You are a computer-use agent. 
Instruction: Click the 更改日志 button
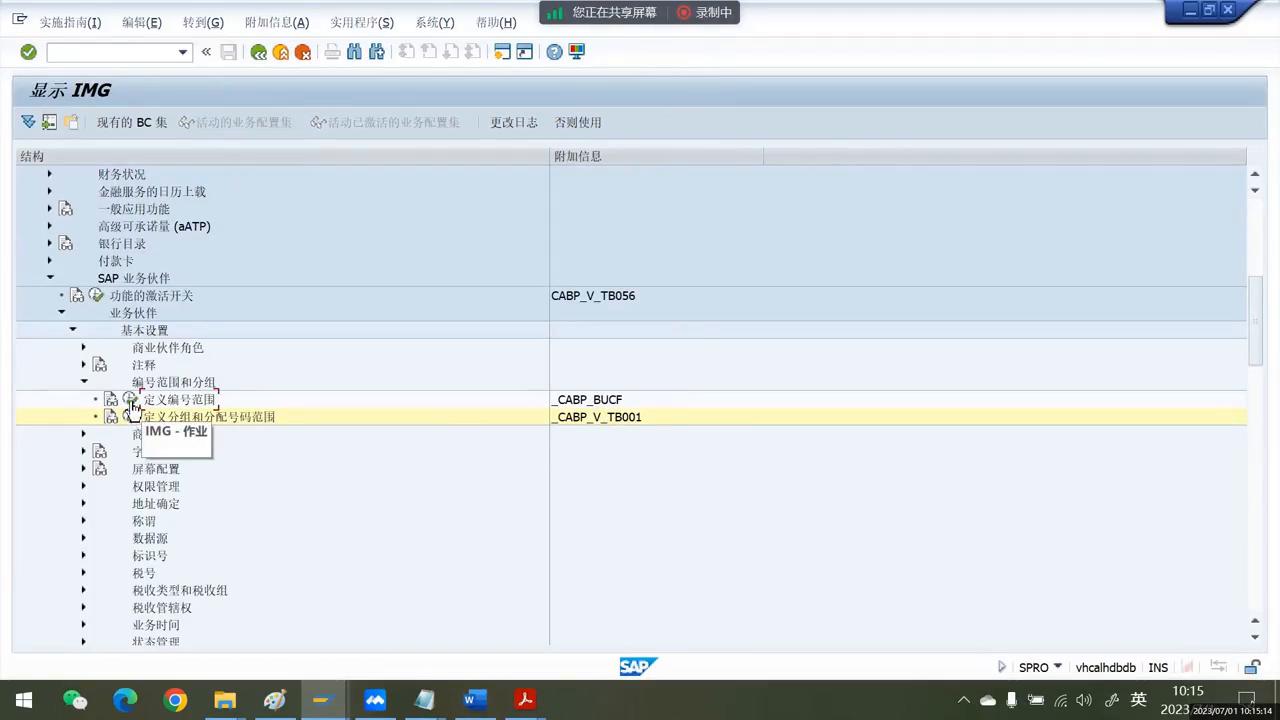click(514, 122)
